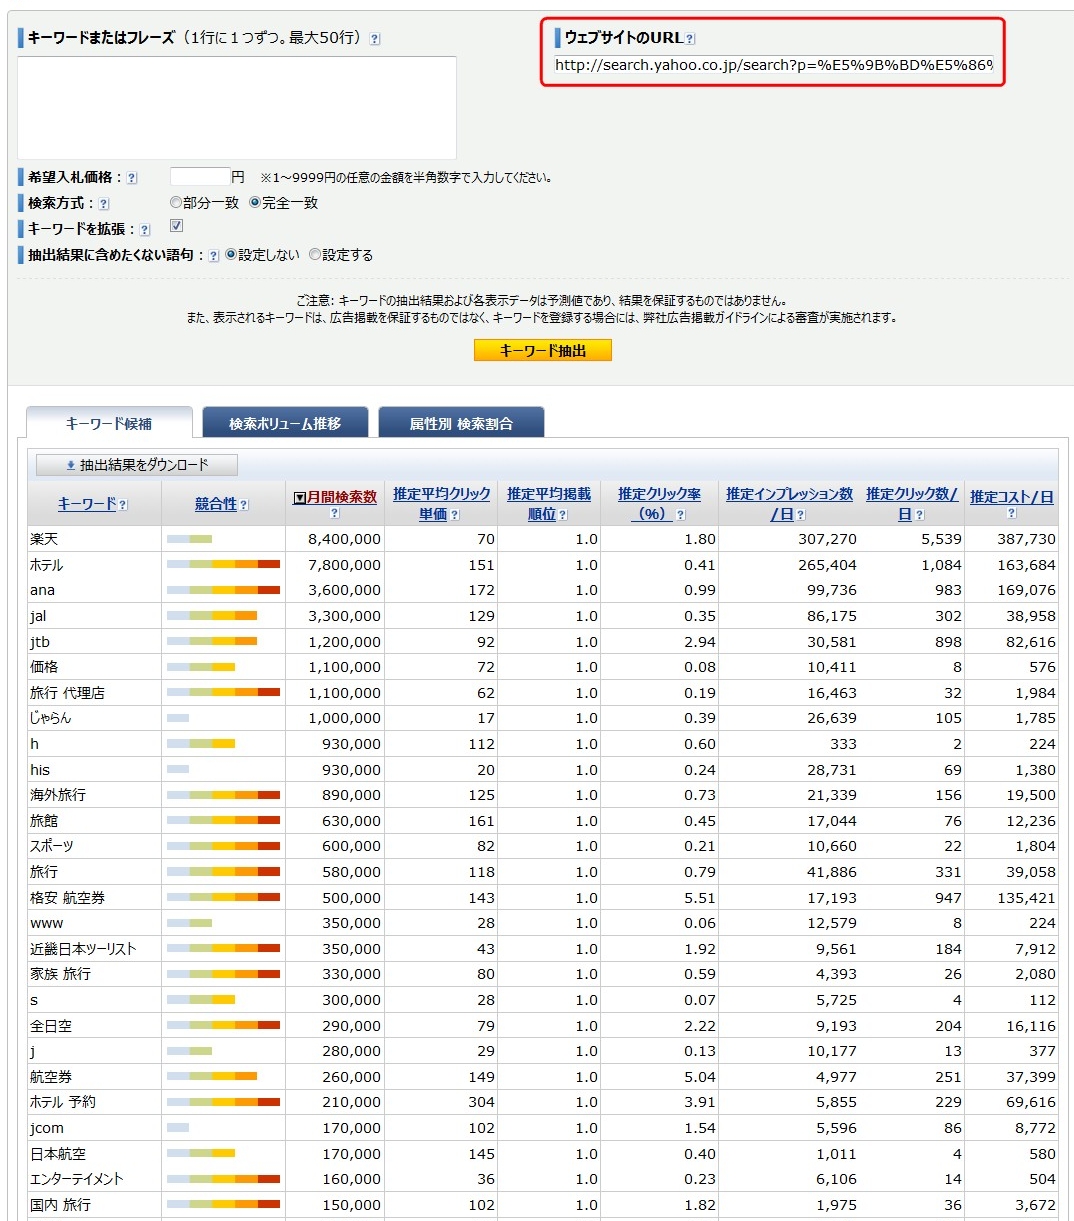Screen dimensions: 1074x1221
Task: Focus the keyword or phrase text area
Action: click(237, 108)
